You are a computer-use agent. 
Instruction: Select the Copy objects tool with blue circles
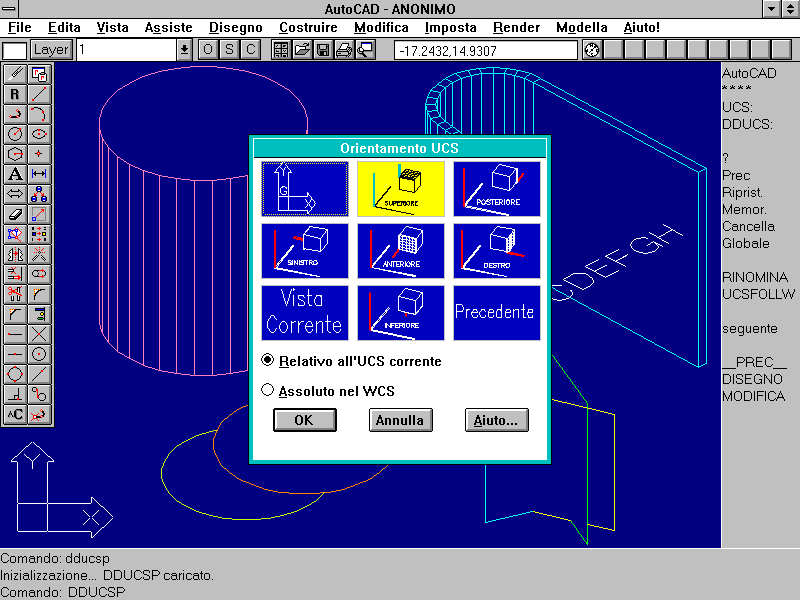[39, 194]
